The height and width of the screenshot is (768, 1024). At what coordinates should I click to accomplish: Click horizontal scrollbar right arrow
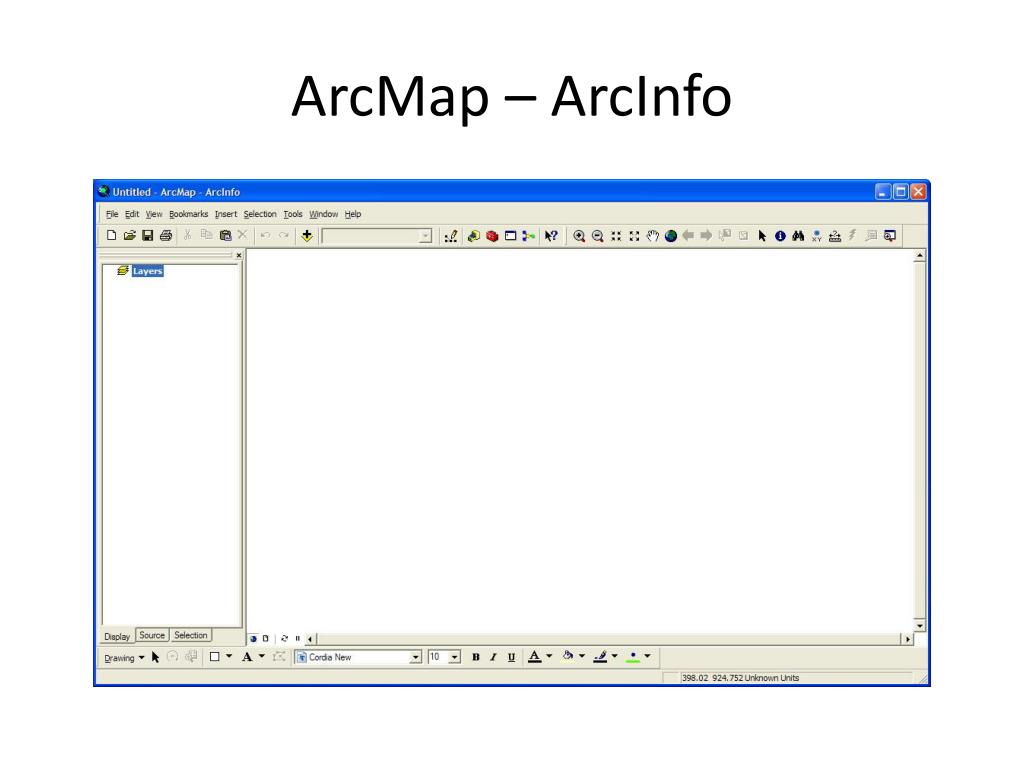coord(907,639)
